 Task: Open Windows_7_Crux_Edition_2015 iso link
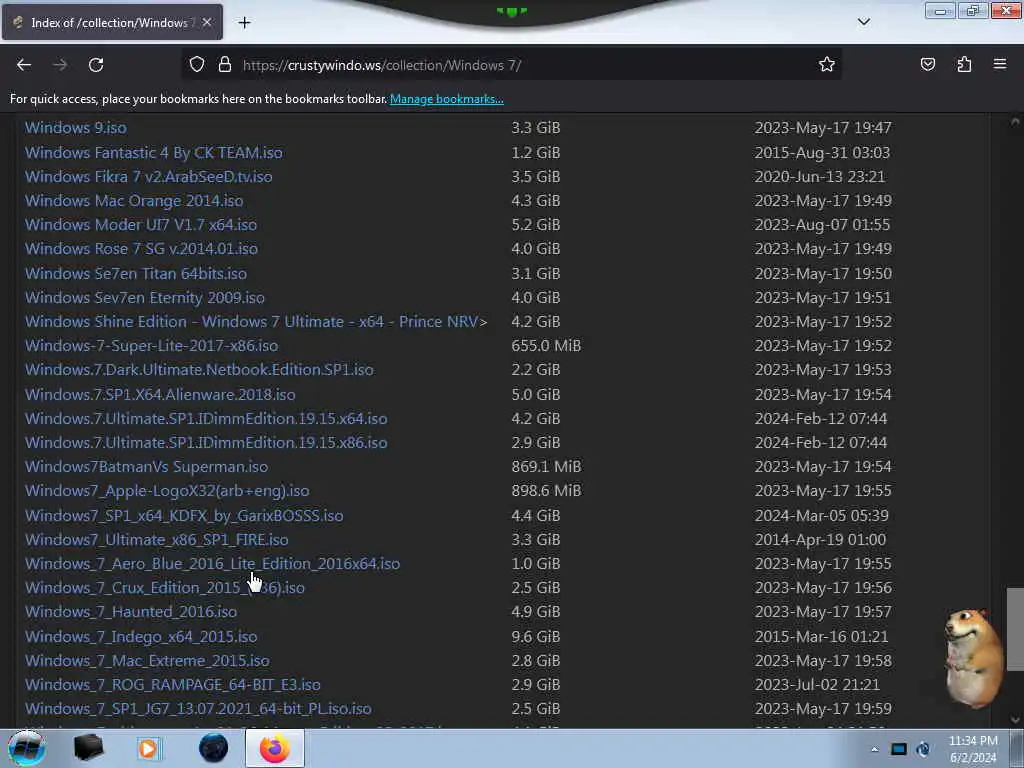point(165,588)
